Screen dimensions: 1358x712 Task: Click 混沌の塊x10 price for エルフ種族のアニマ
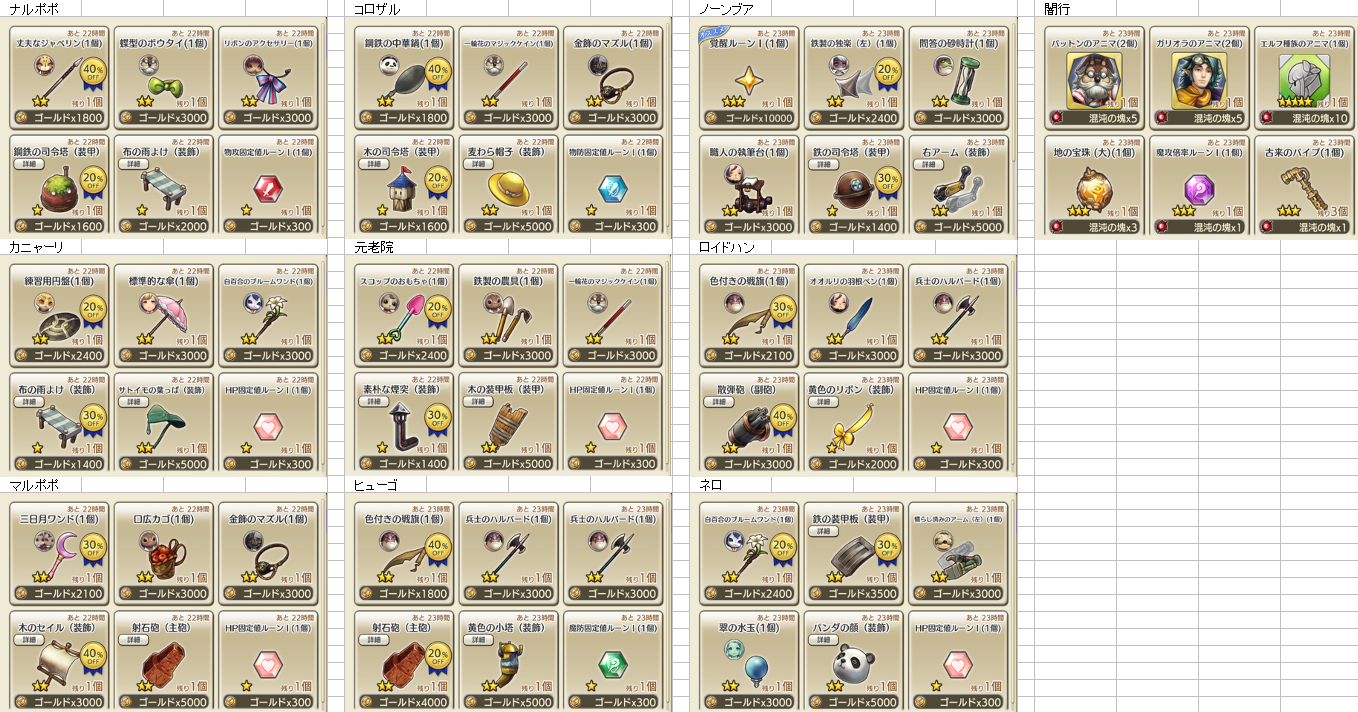[x=1302, y=117]
